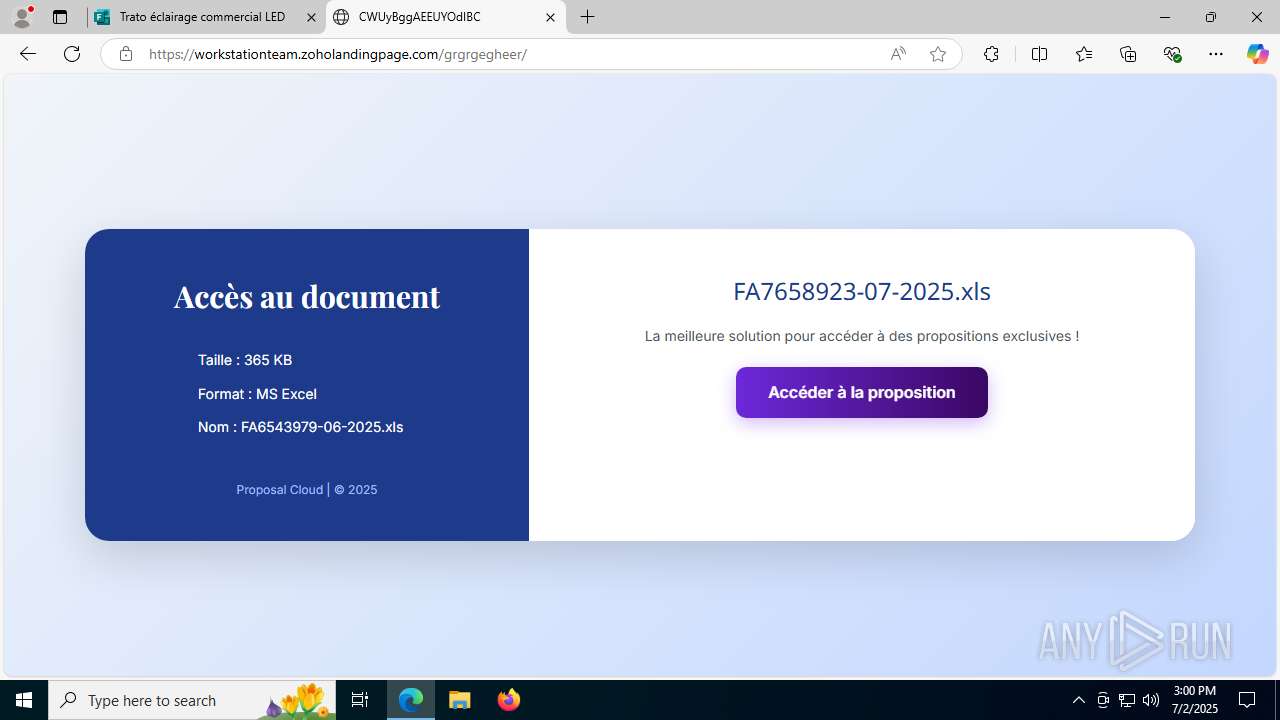Click the address bar URL

337,54
